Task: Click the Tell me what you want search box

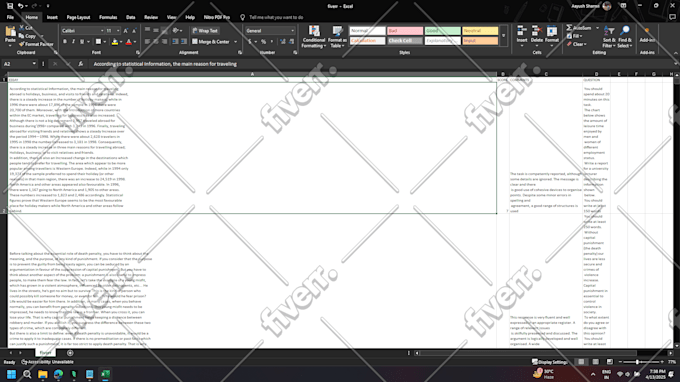Action: (276, 17)
